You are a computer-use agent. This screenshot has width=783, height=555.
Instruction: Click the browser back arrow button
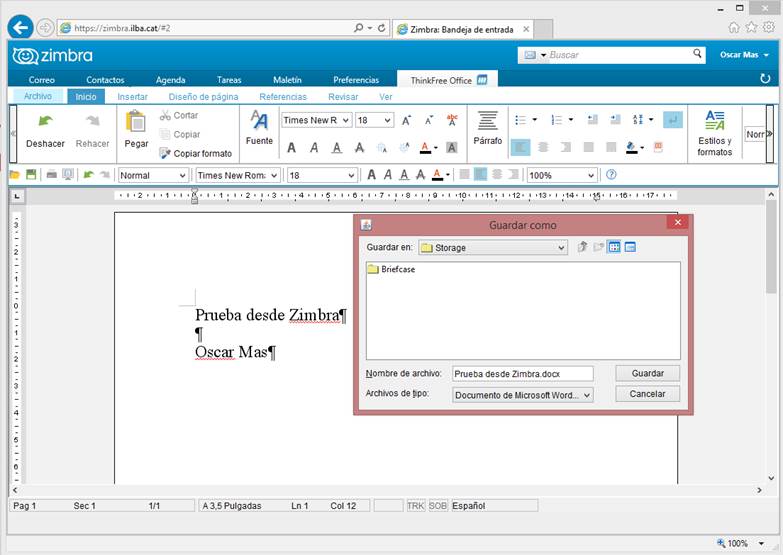(x=20, y=27)
